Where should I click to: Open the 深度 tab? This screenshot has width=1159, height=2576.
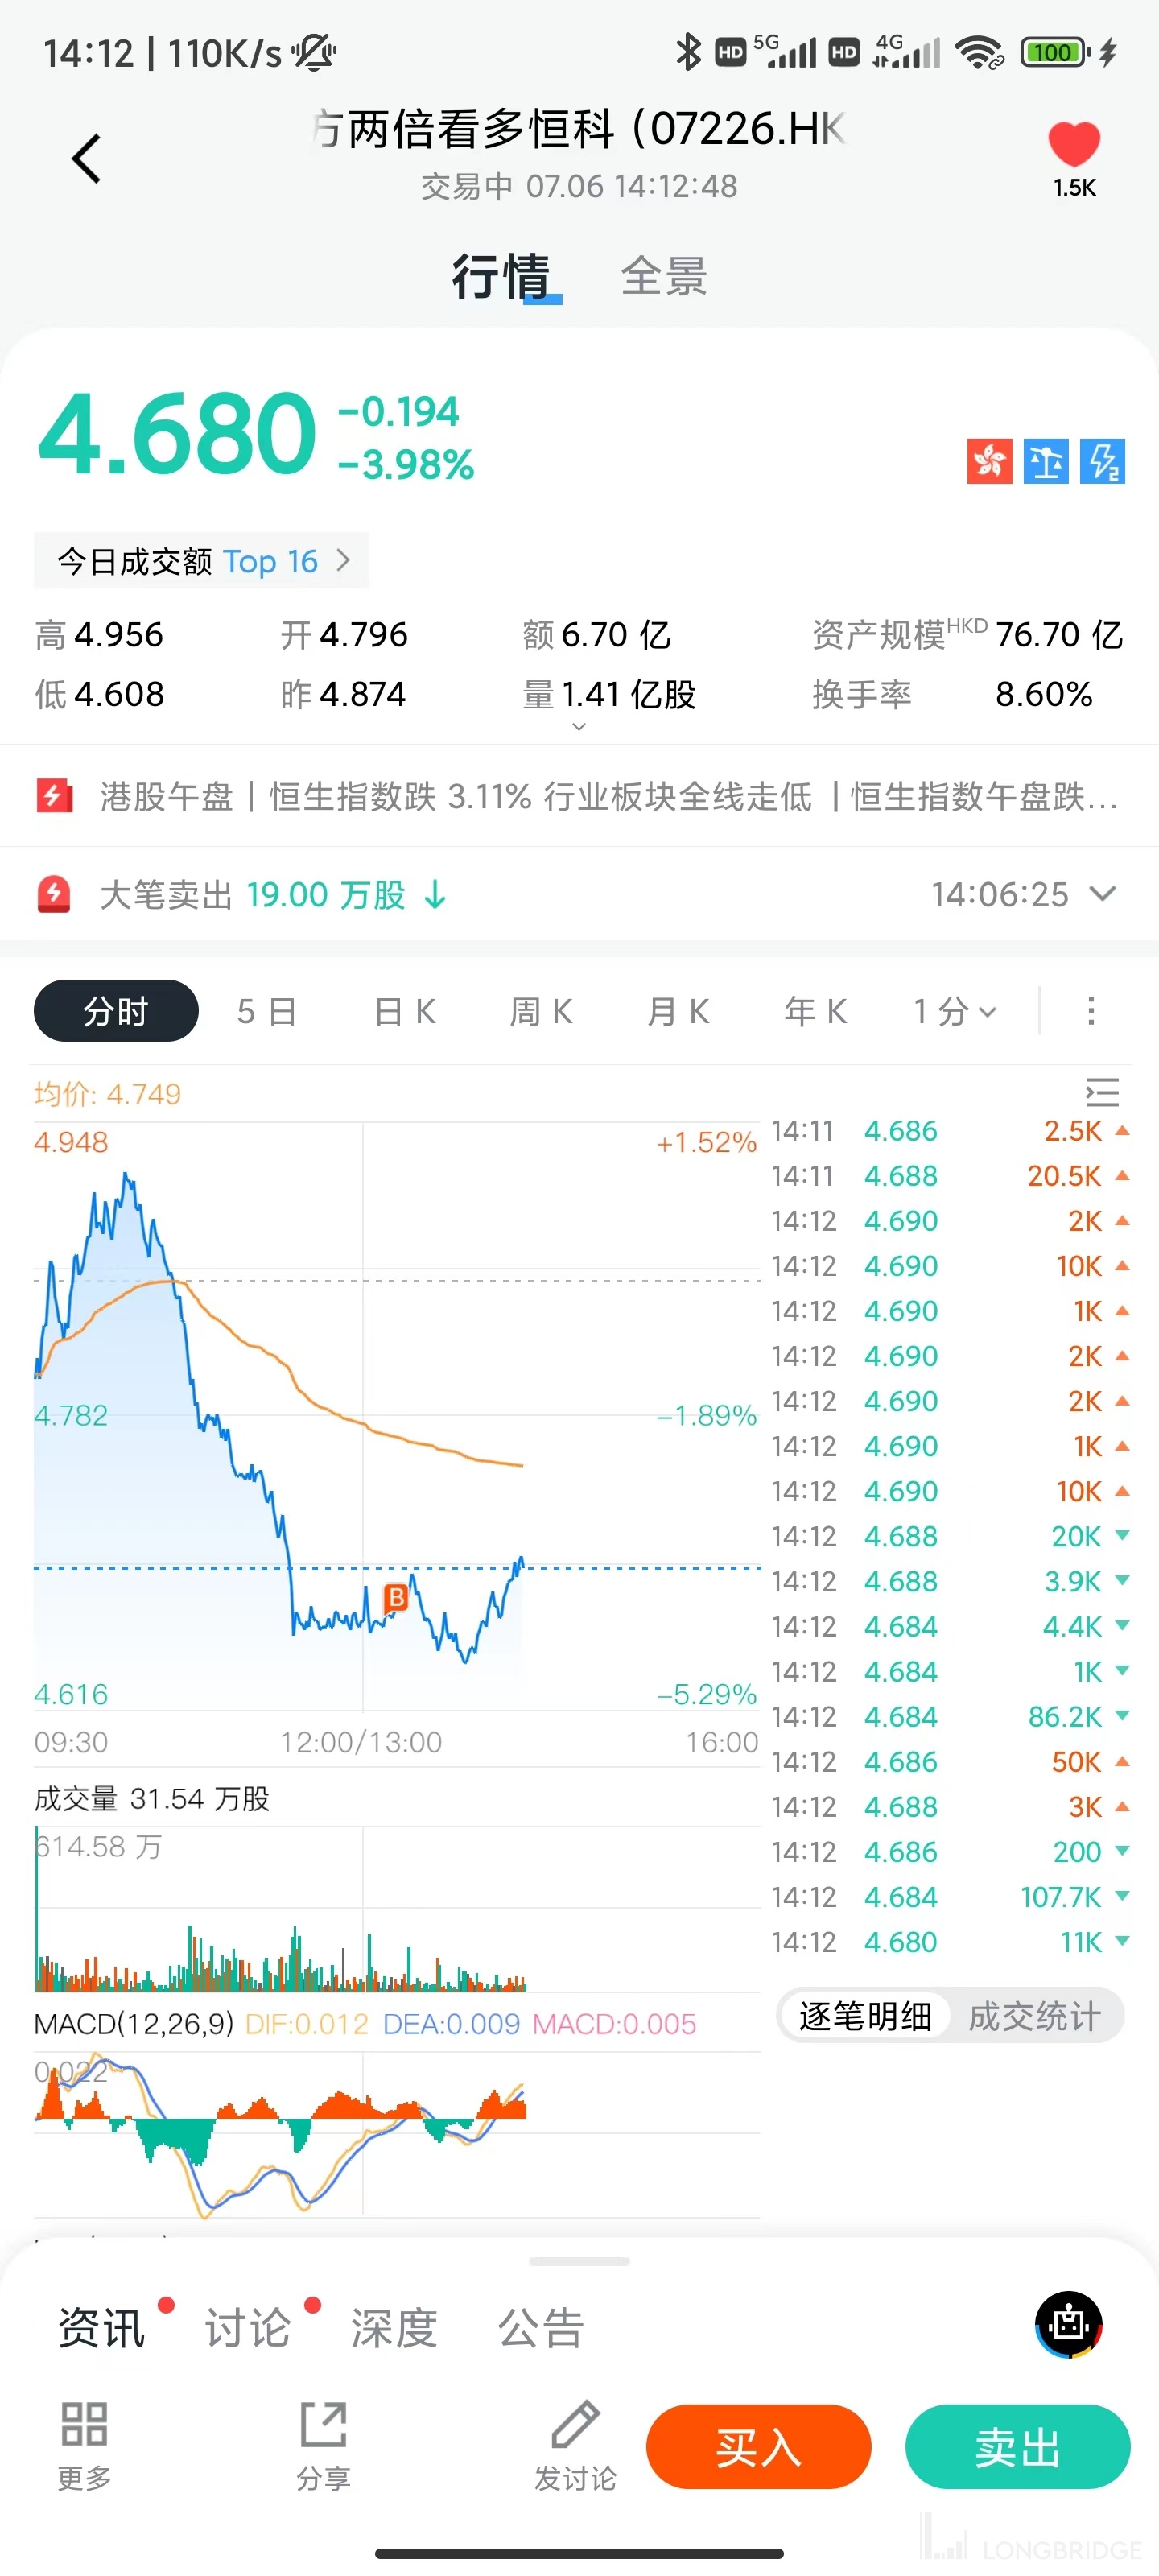394,2328
